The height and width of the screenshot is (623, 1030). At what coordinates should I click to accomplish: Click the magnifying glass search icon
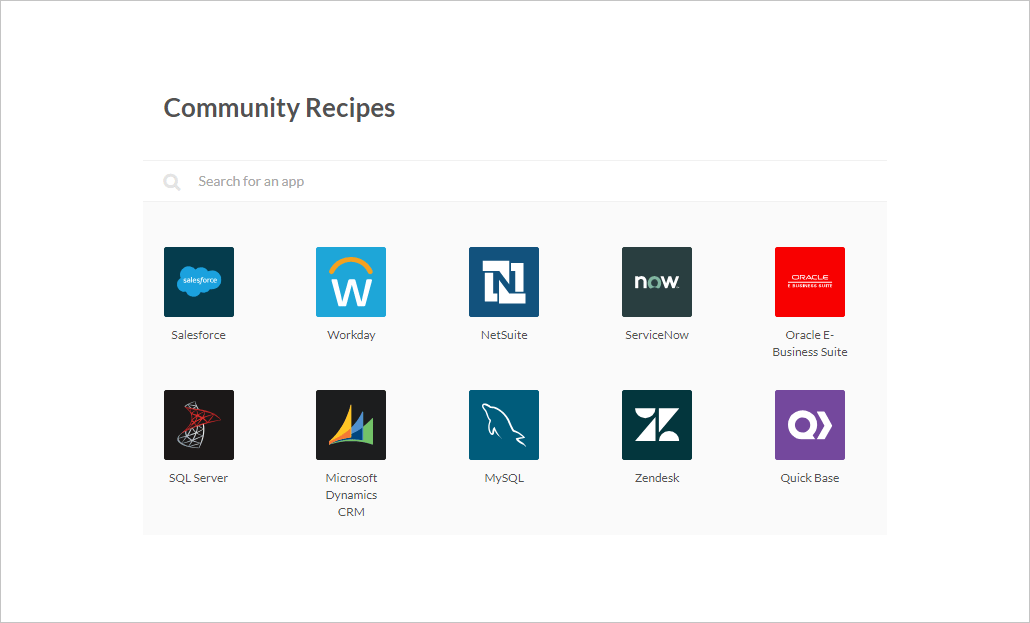pyautogui.click(x=172, y=182)
